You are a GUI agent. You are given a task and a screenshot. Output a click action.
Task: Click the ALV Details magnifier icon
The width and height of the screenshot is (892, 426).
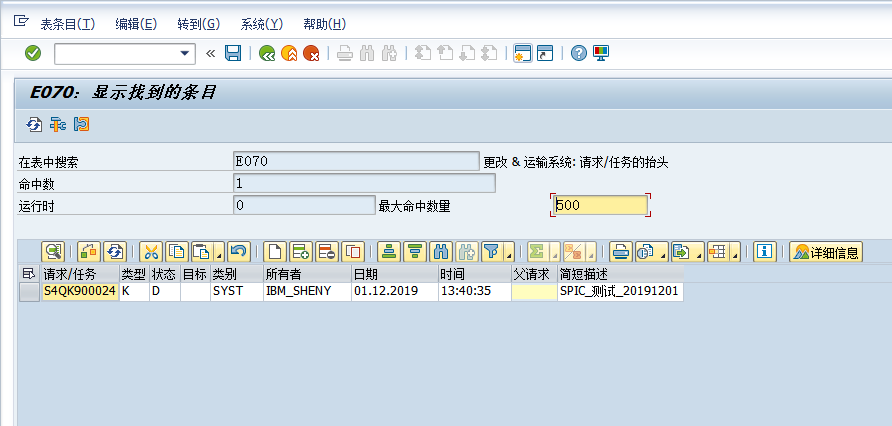[53, 251]
